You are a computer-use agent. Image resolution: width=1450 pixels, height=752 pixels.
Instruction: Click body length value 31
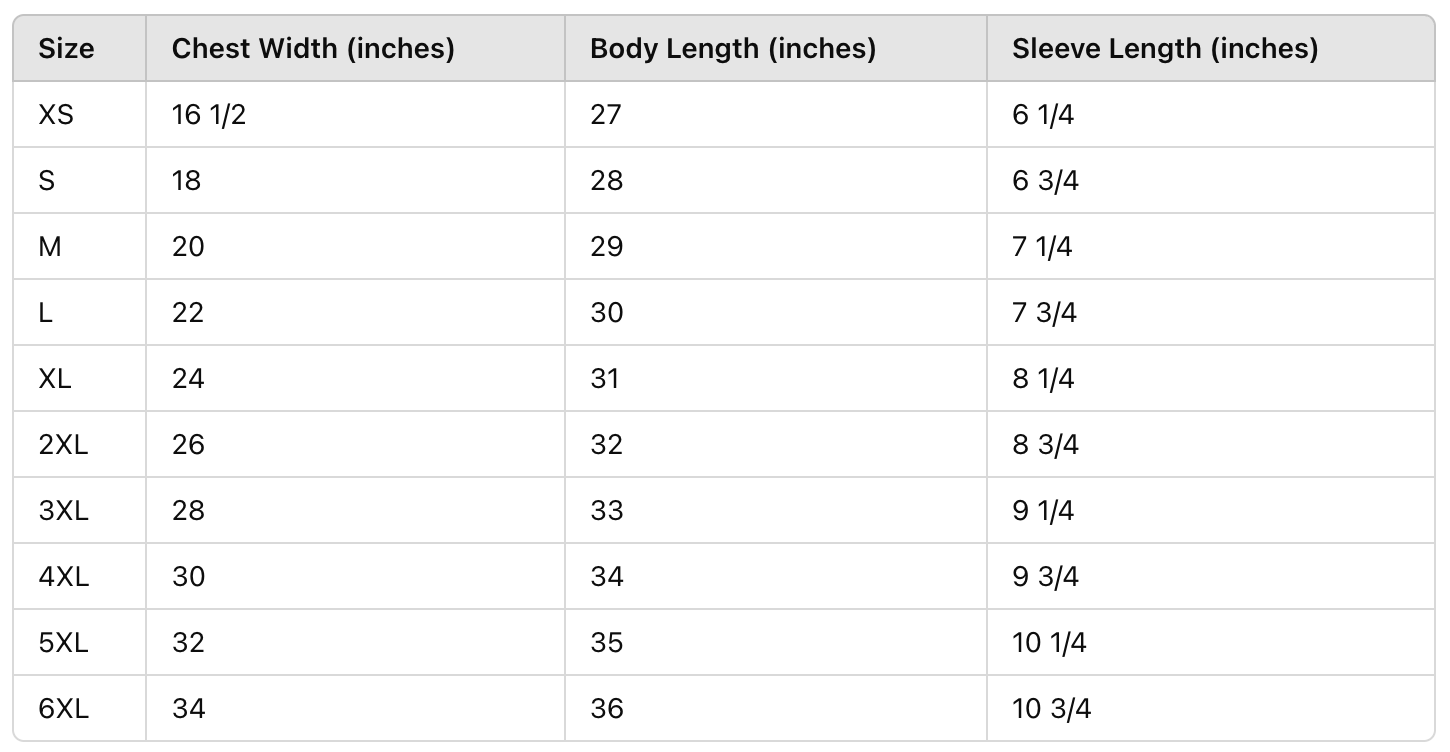pyautogui.click(x=605, y=379)
